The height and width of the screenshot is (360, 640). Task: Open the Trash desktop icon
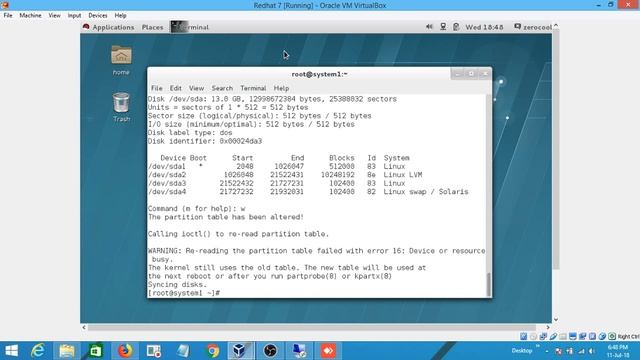click(x=121, y=107)
